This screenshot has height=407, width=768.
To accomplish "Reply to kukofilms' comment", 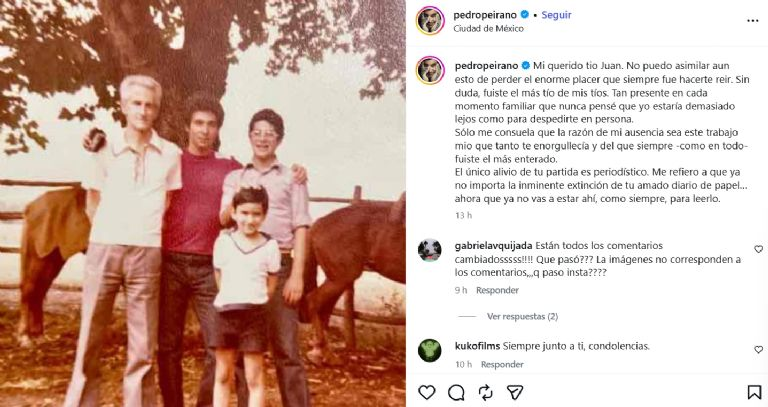I will pos(502,364).
